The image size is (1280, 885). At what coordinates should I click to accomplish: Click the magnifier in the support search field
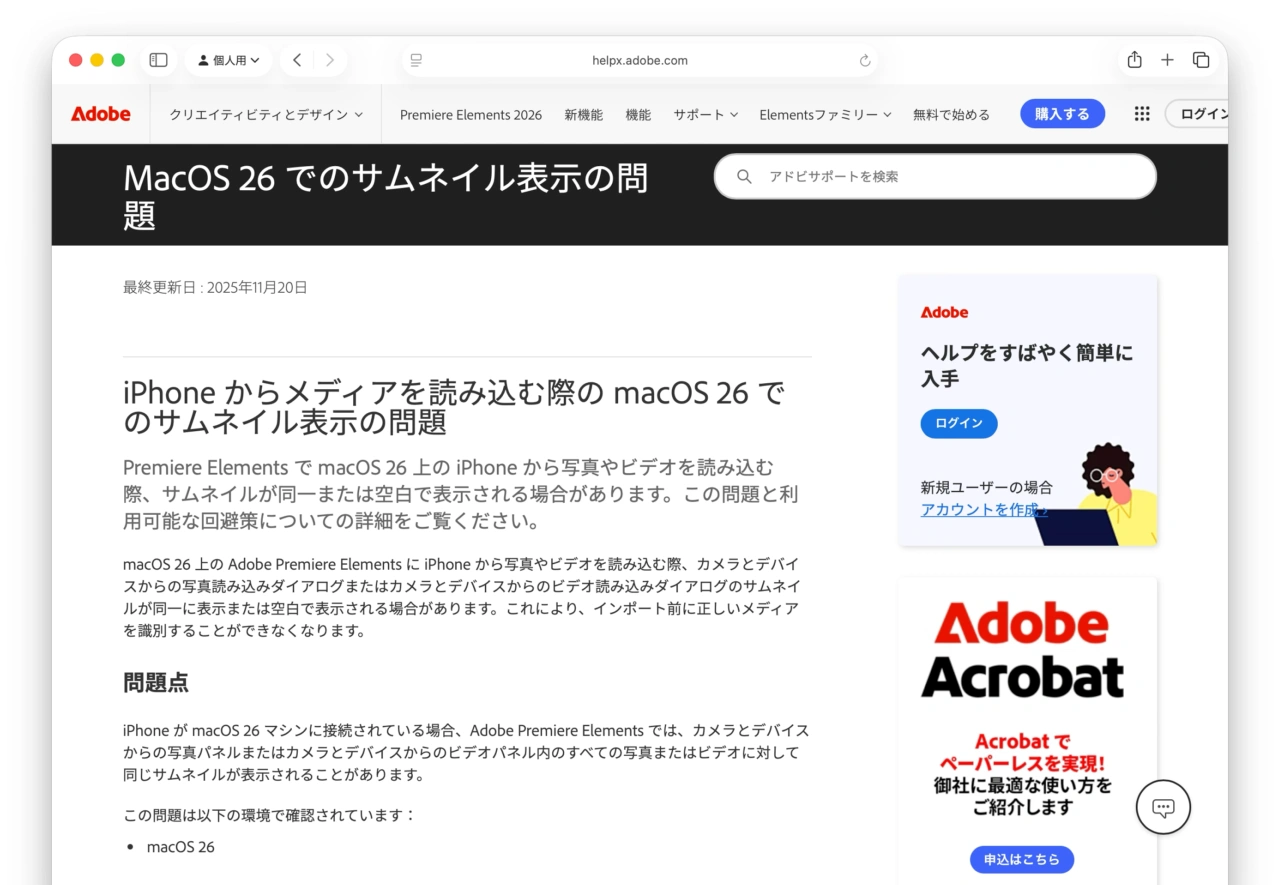pyautogui.click(x=744, y=176)
